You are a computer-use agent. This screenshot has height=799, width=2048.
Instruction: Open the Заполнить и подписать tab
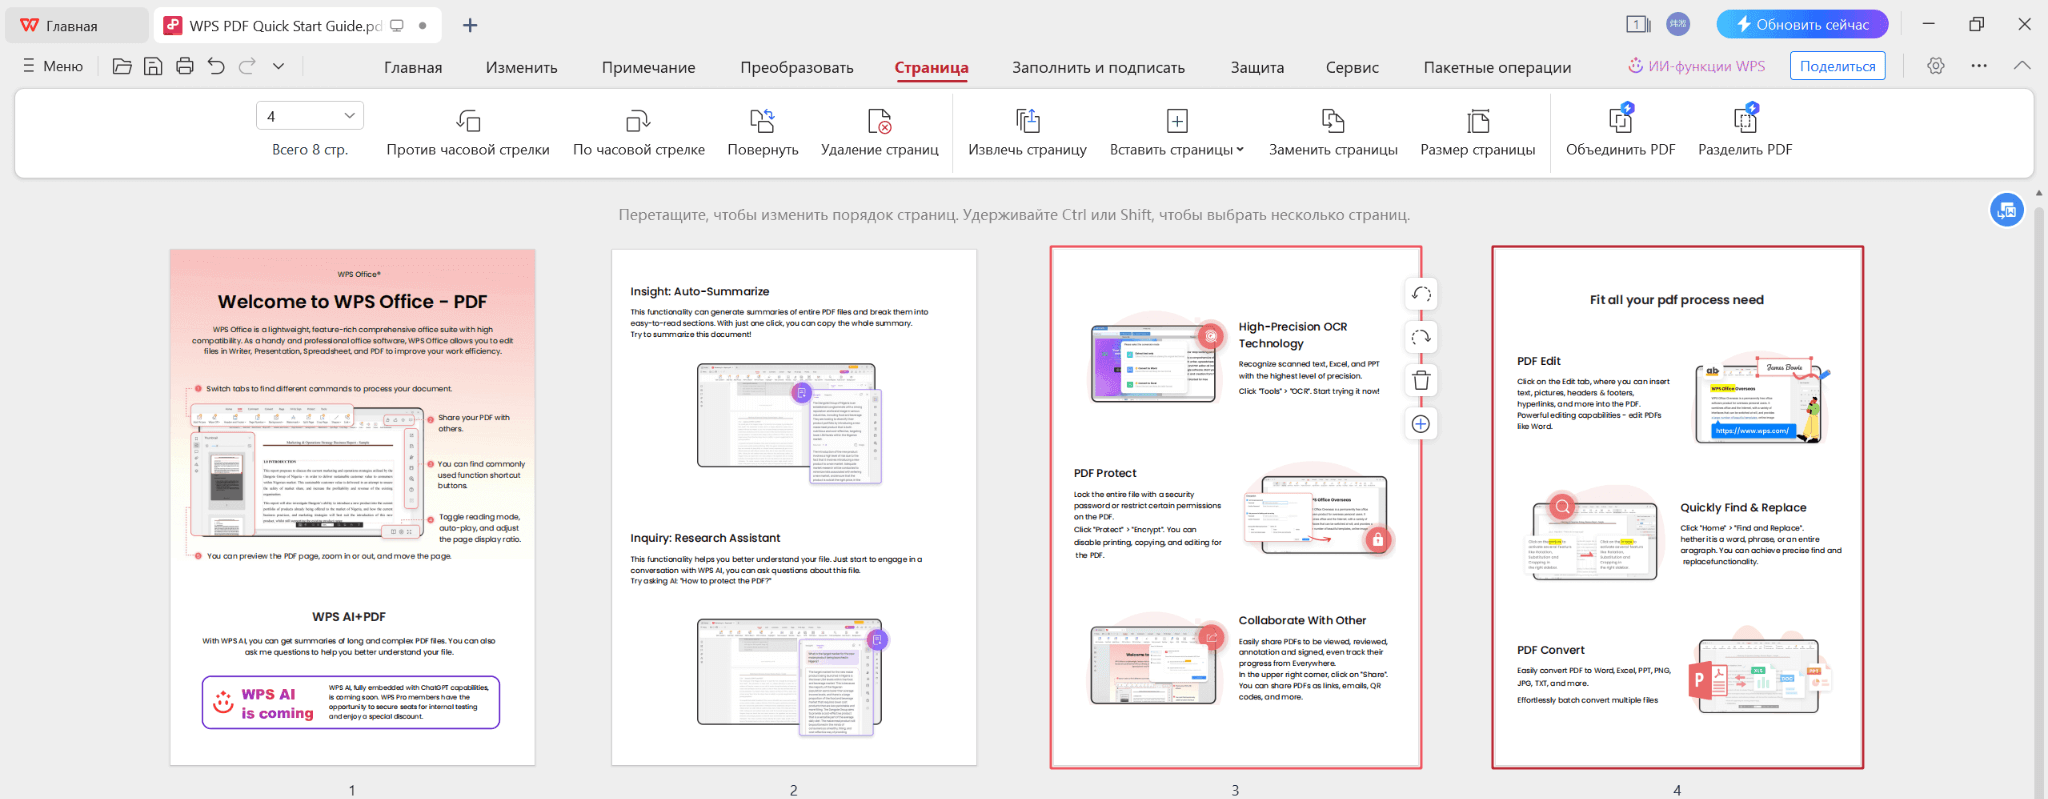(x=1098, y=67)
